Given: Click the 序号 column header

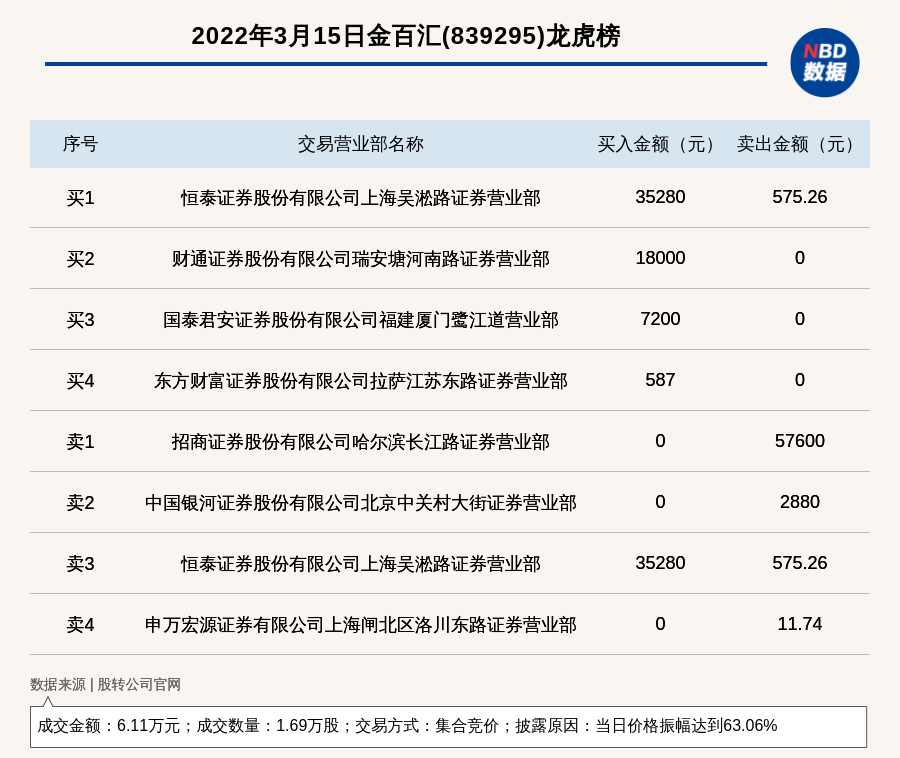Looking at the screenshot, I should 80,144.
